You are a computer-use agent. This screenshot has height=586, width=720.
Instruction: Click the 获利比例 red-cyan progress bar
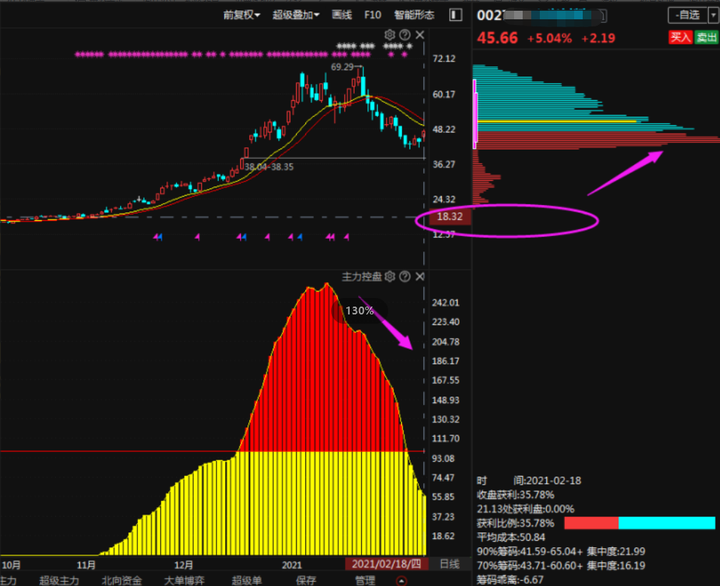click(640, 523)
